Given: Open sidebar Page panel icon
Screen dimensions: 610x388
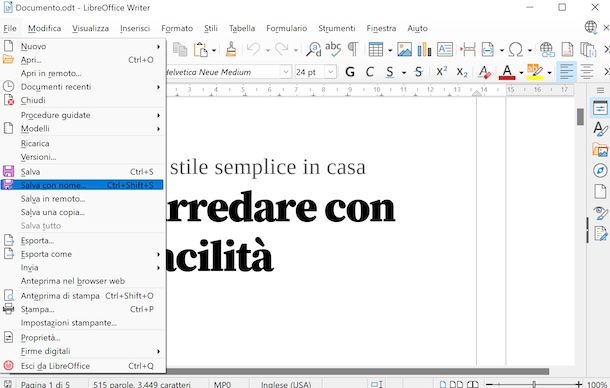Looking at the screenshot, I should [600, 191].
